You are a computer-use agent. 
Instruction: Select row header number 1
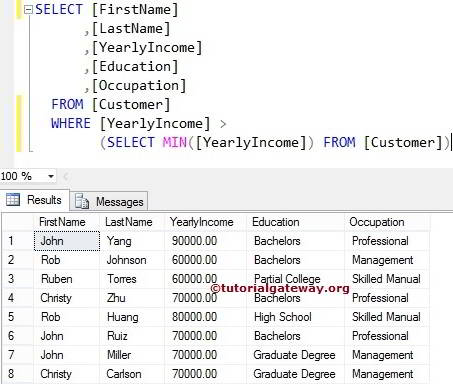pos(18,241)
